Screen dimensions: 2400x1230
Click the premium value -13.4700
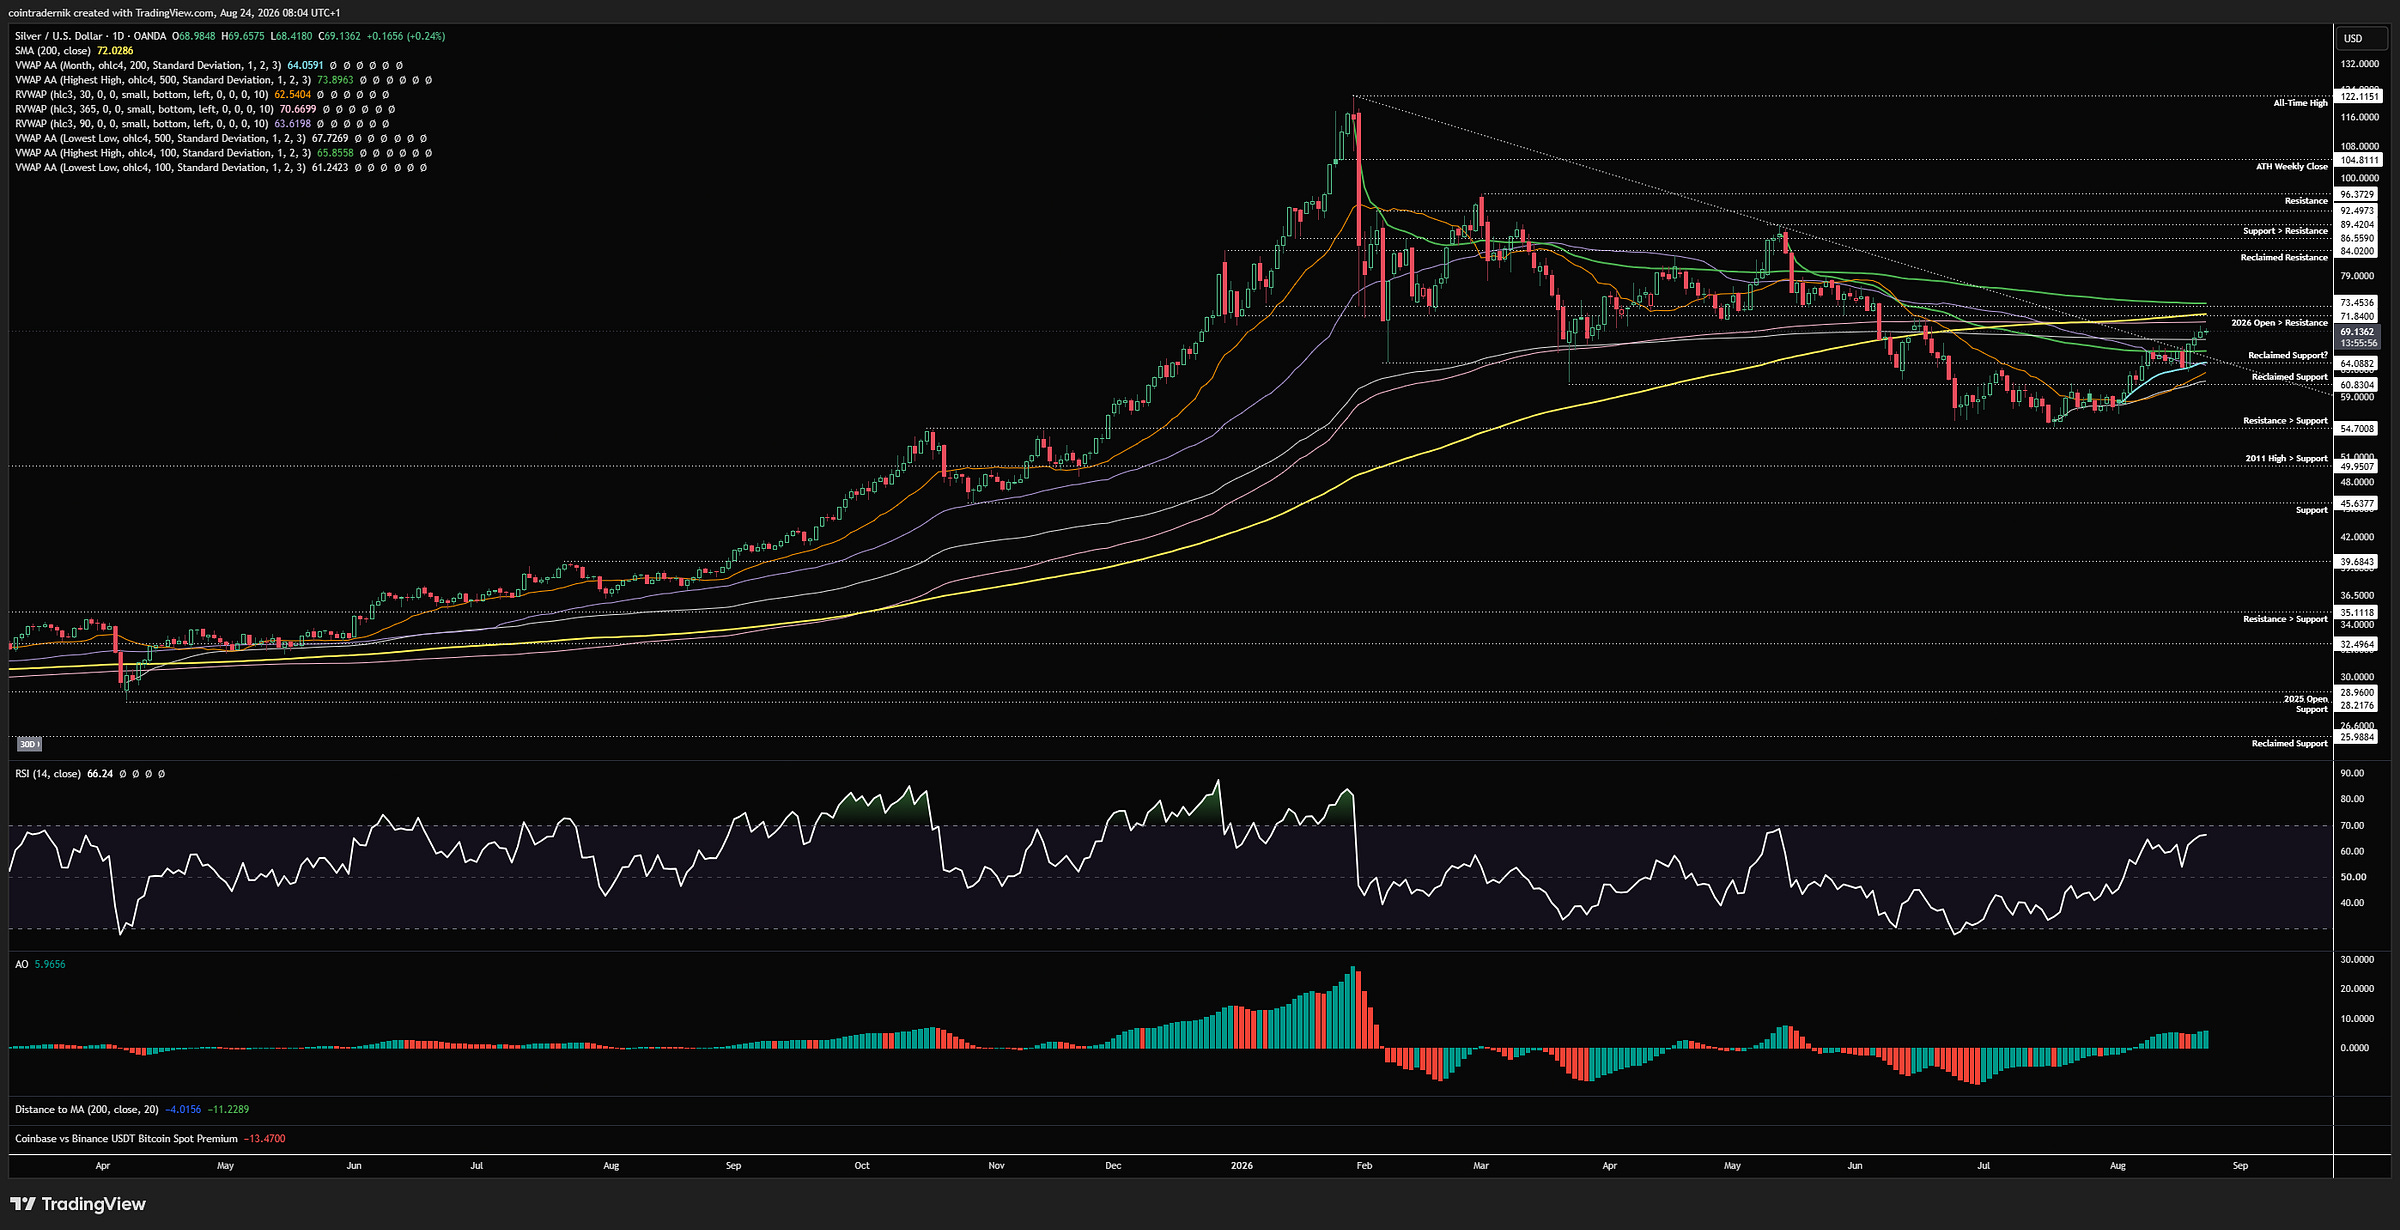click(265, 1139)
